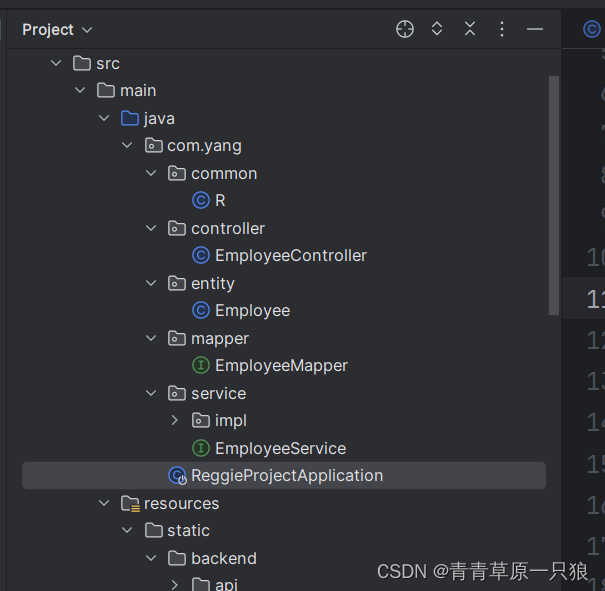Click the service package icon
605x591 pixels.
[177, 393]
